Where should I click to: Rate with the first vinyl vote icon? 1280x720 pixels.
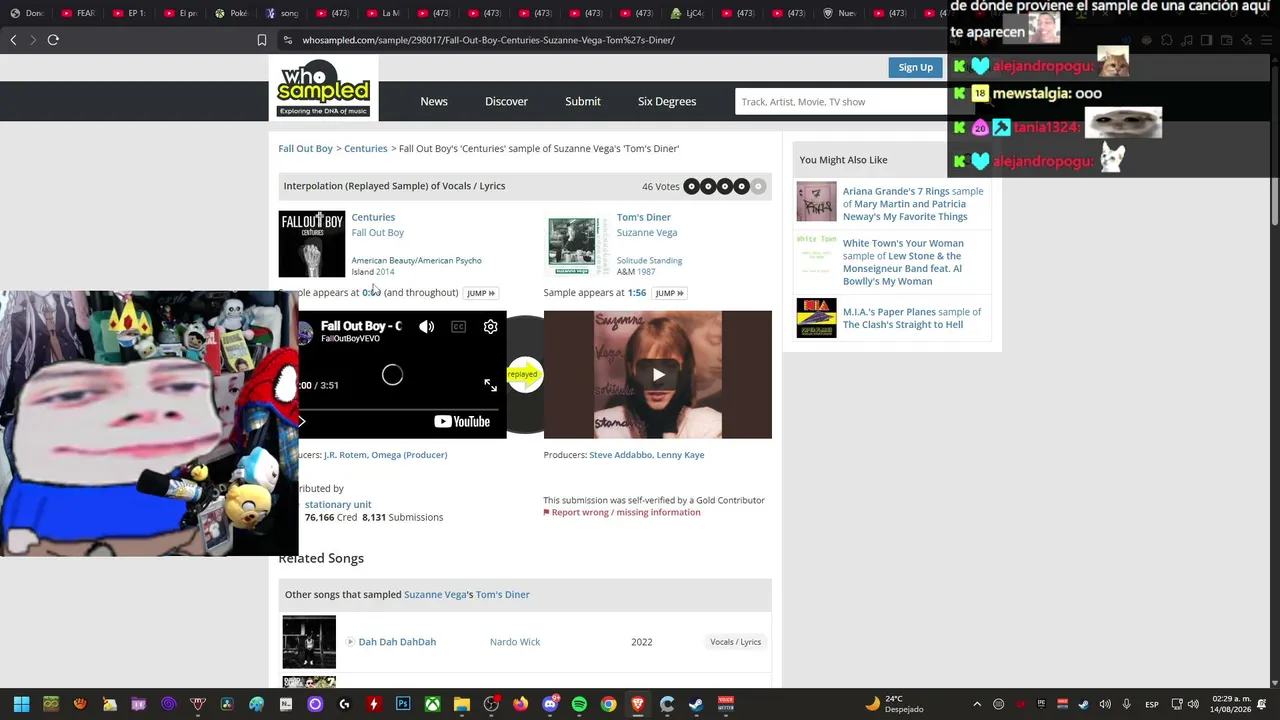691,186
